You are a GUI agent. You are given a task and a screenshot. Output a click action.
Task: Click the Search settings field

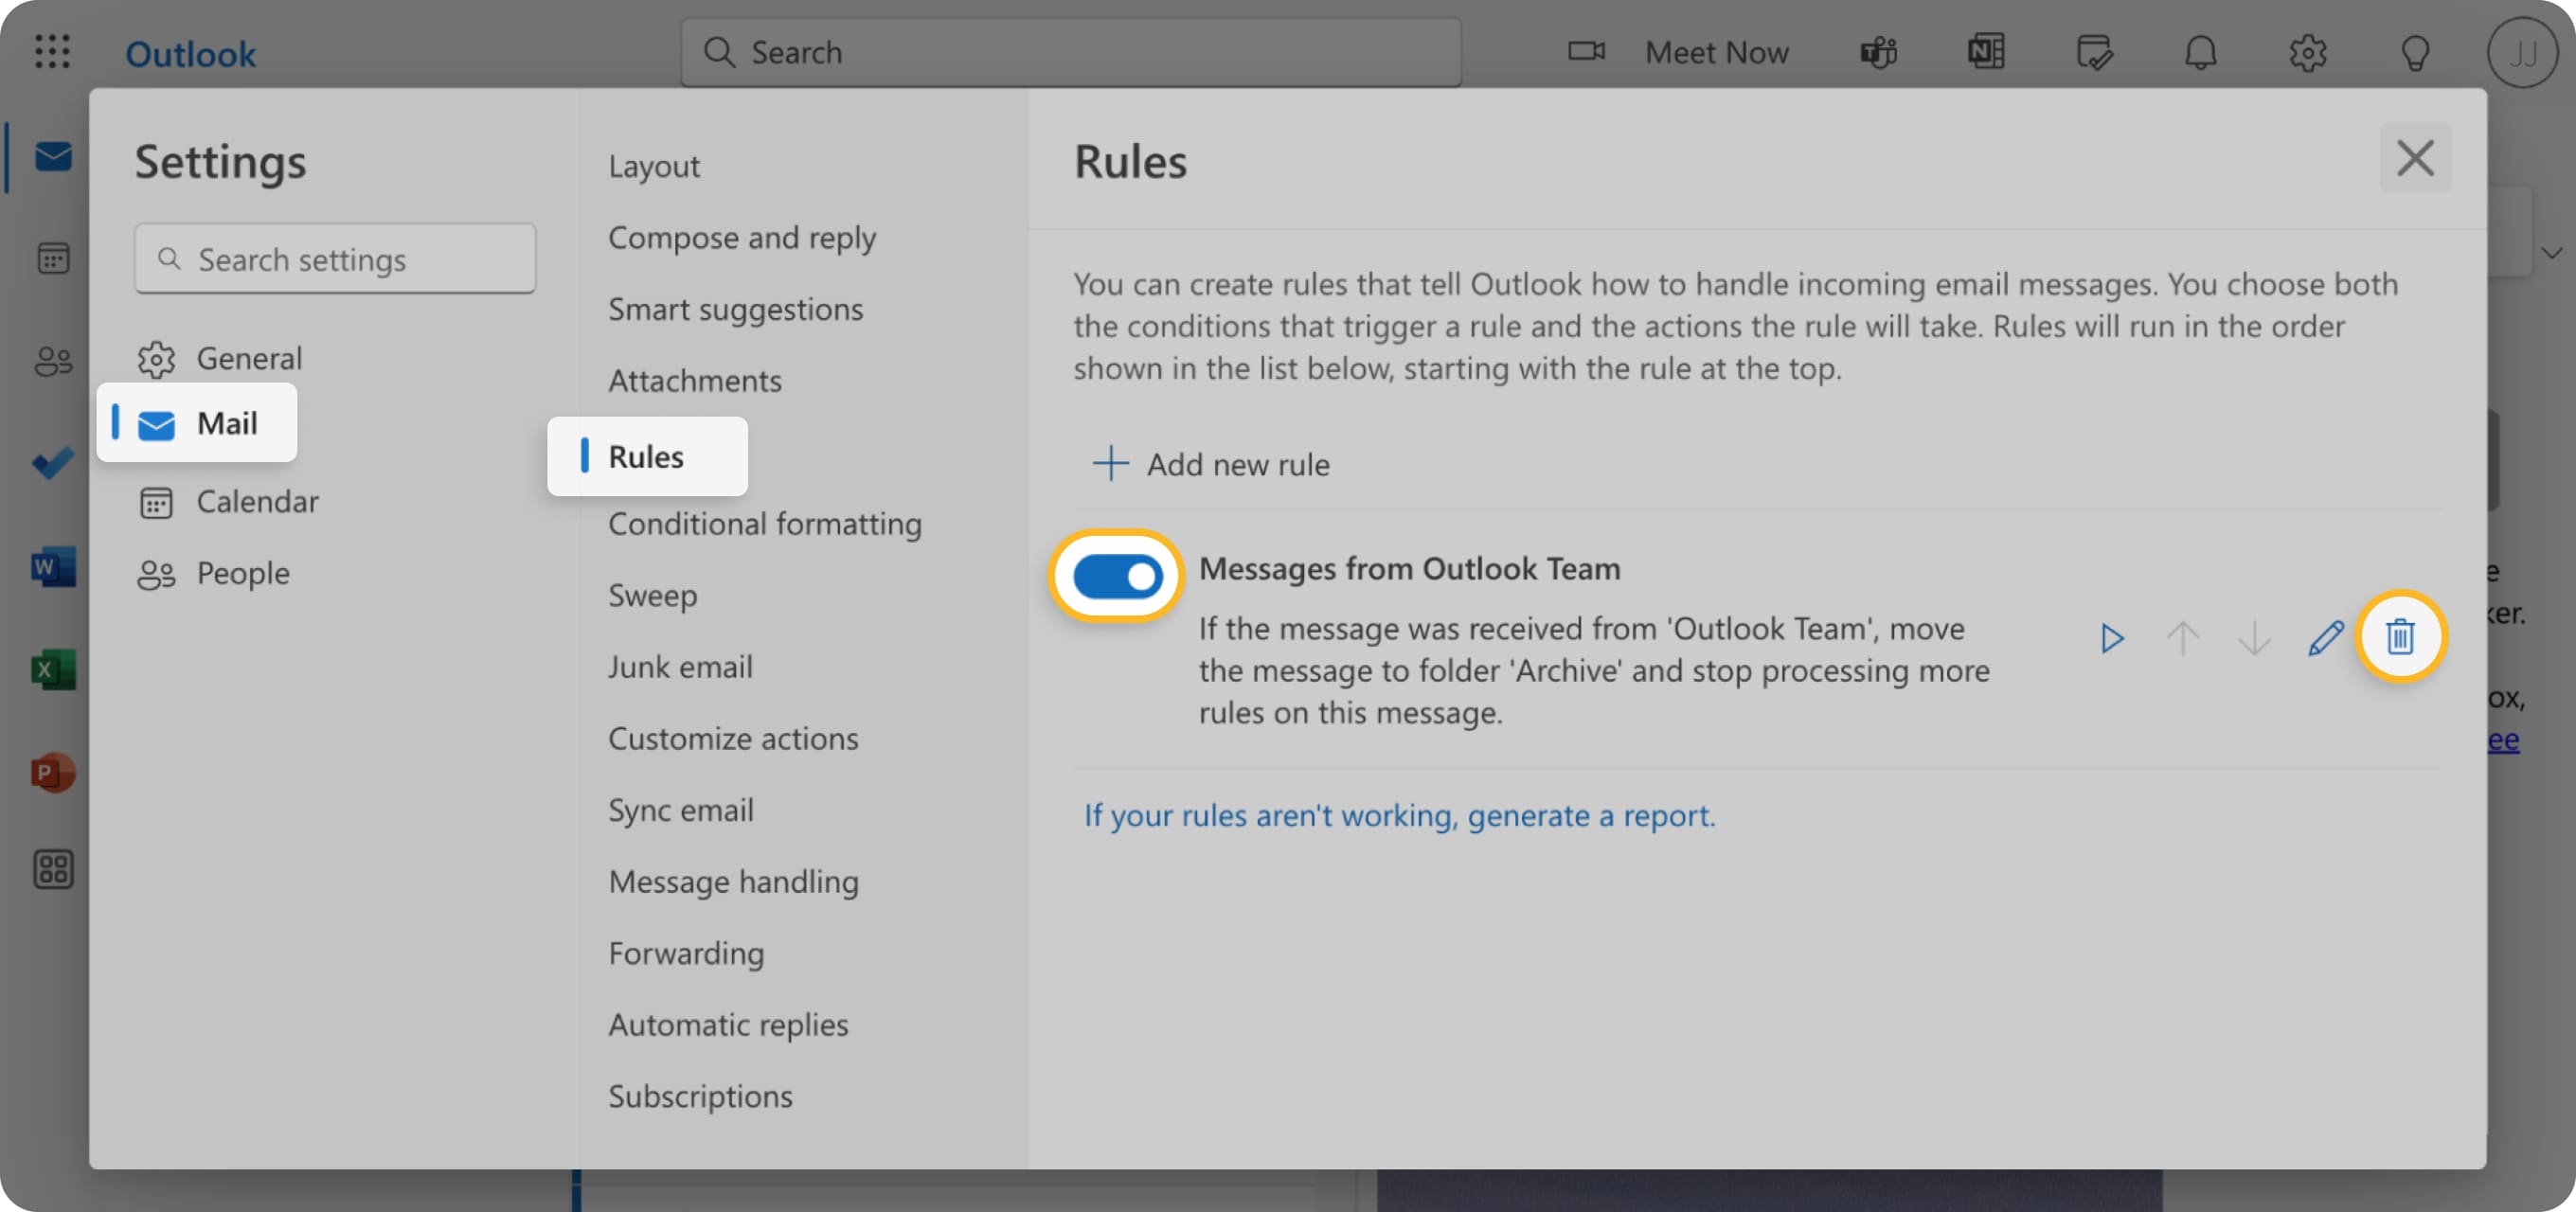[x=335, y=258]
